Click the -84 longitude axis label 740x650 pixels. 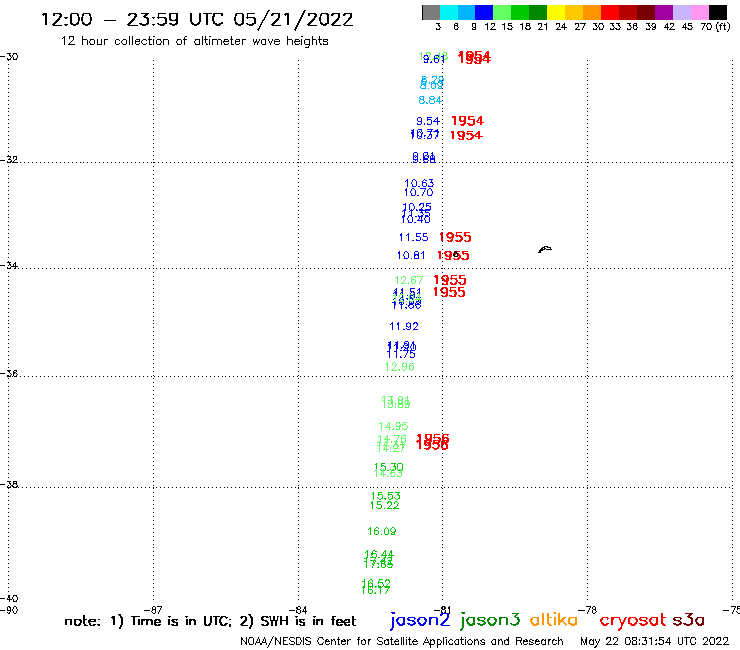298,610
